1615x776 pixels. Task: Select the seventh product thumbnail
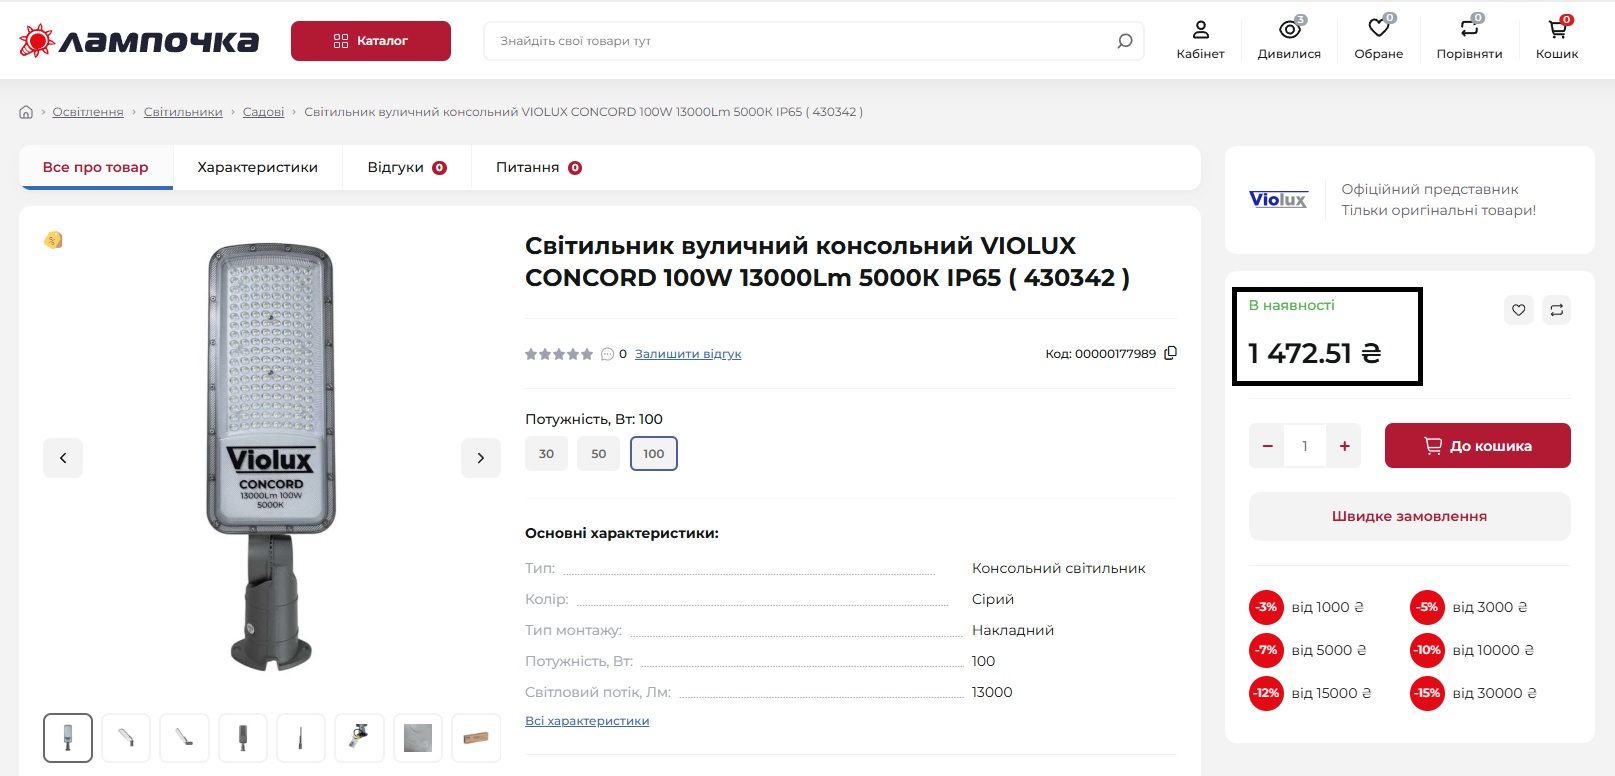(x=418, y=738)
